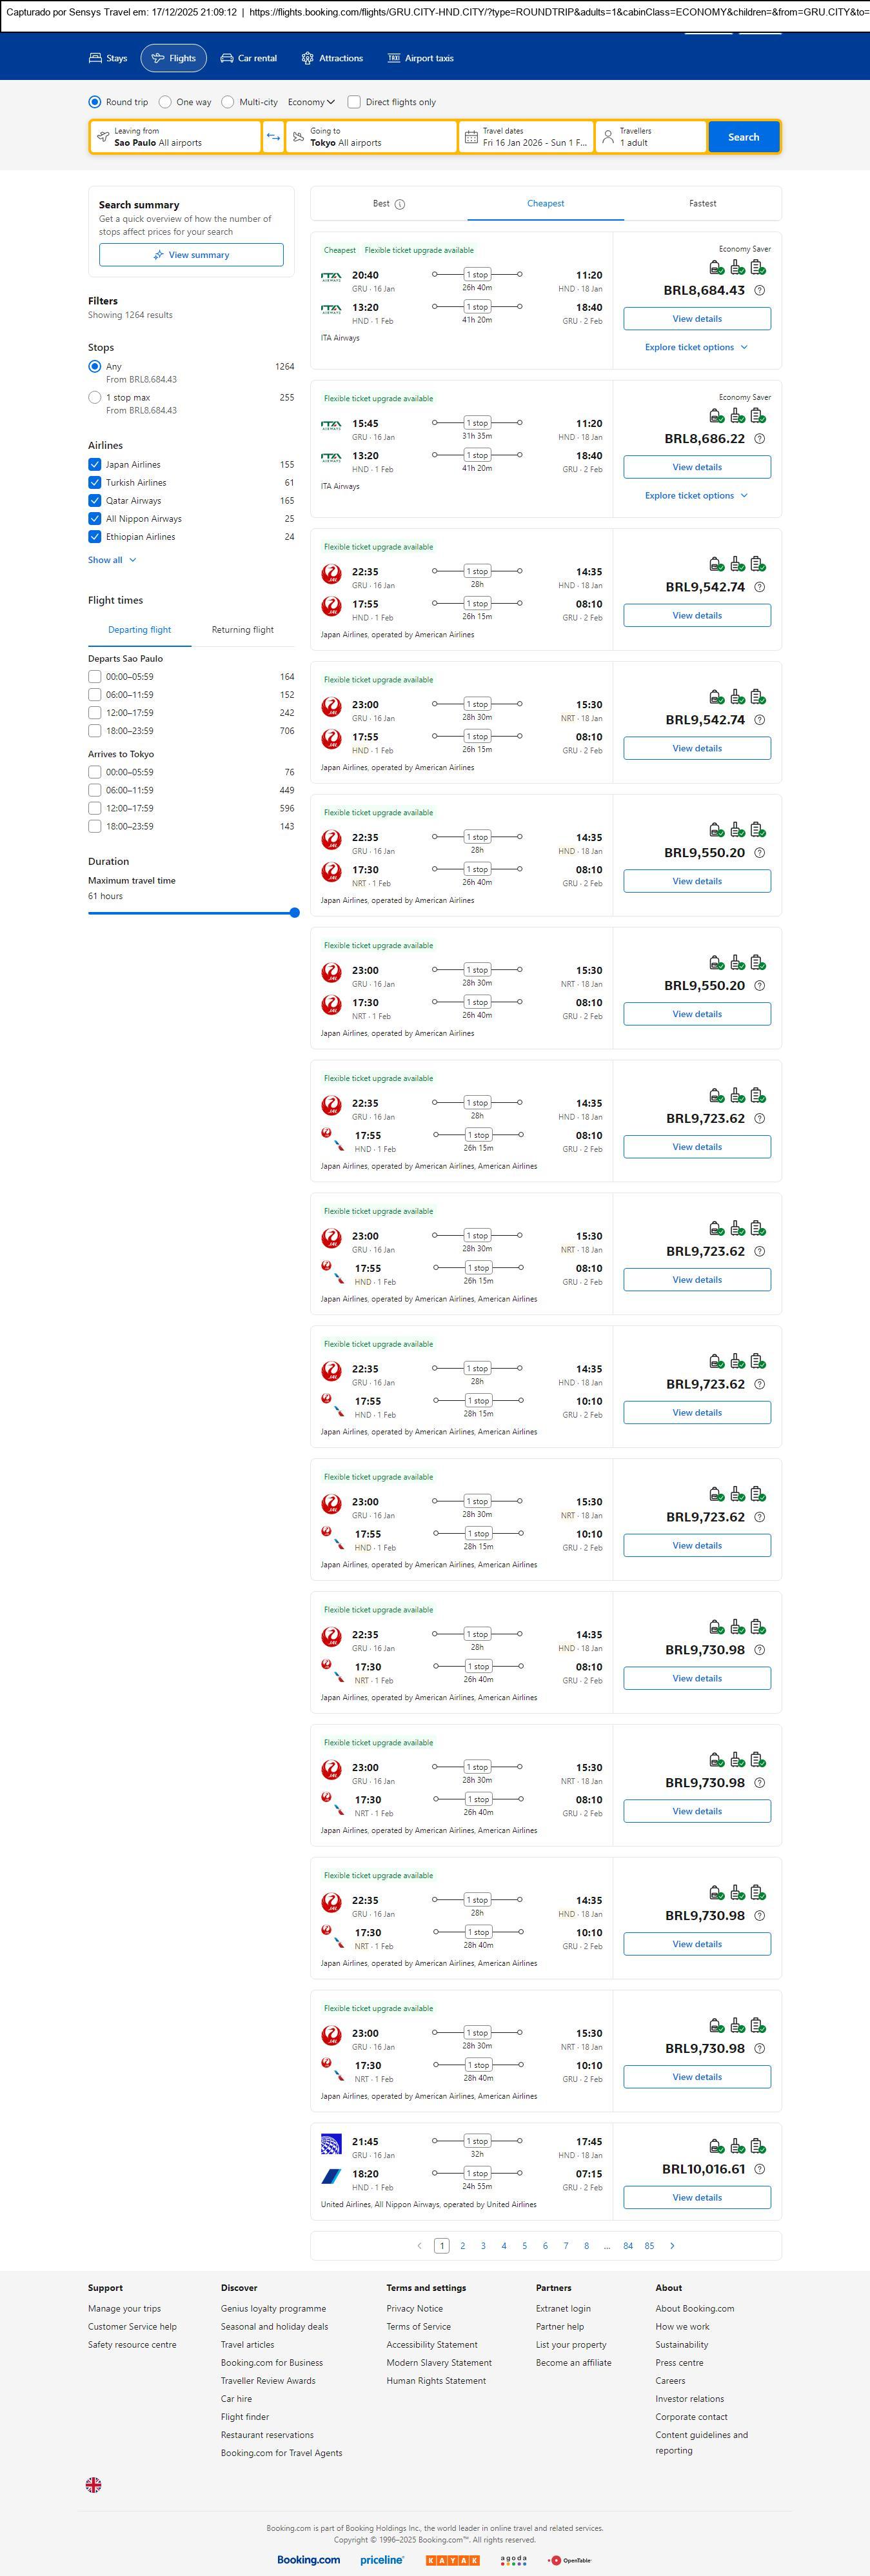Viewport: 870px width, 2576px height.
Task: Click the View summary button
Action: click(x=191, y=255)
